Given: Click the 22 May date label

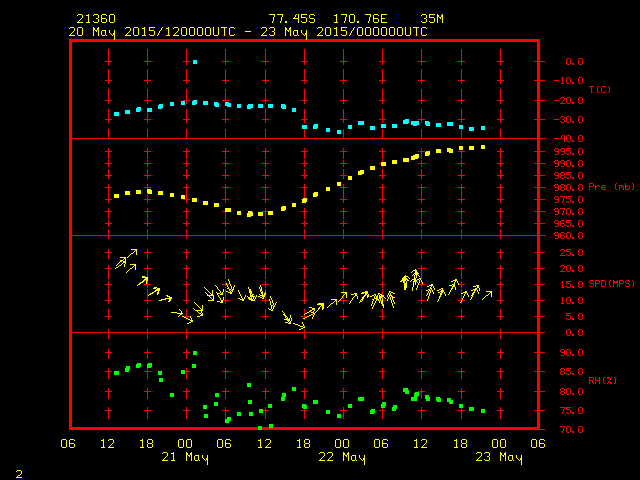Looking at the screenshot, I should tap(342, 457).
